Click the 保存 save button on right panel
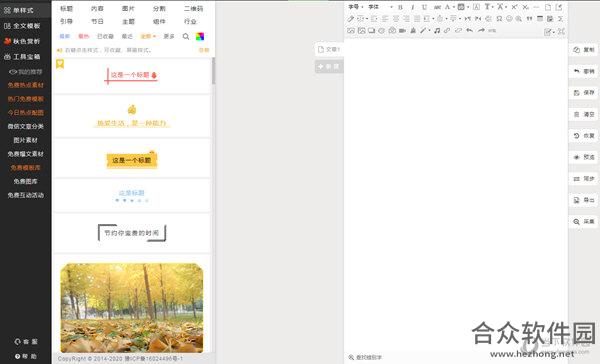The image size is (600, 364). (584, 93)
